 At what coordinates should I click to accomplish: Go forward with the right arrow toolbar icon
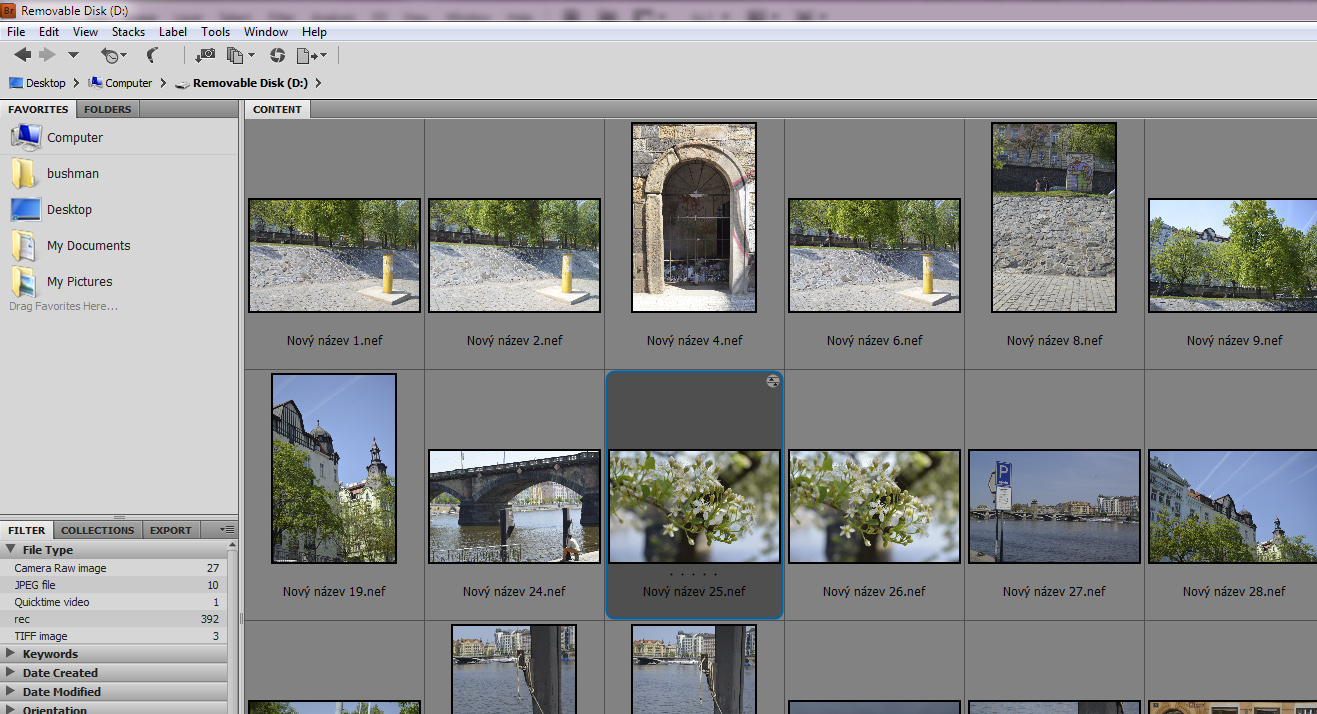47,55
